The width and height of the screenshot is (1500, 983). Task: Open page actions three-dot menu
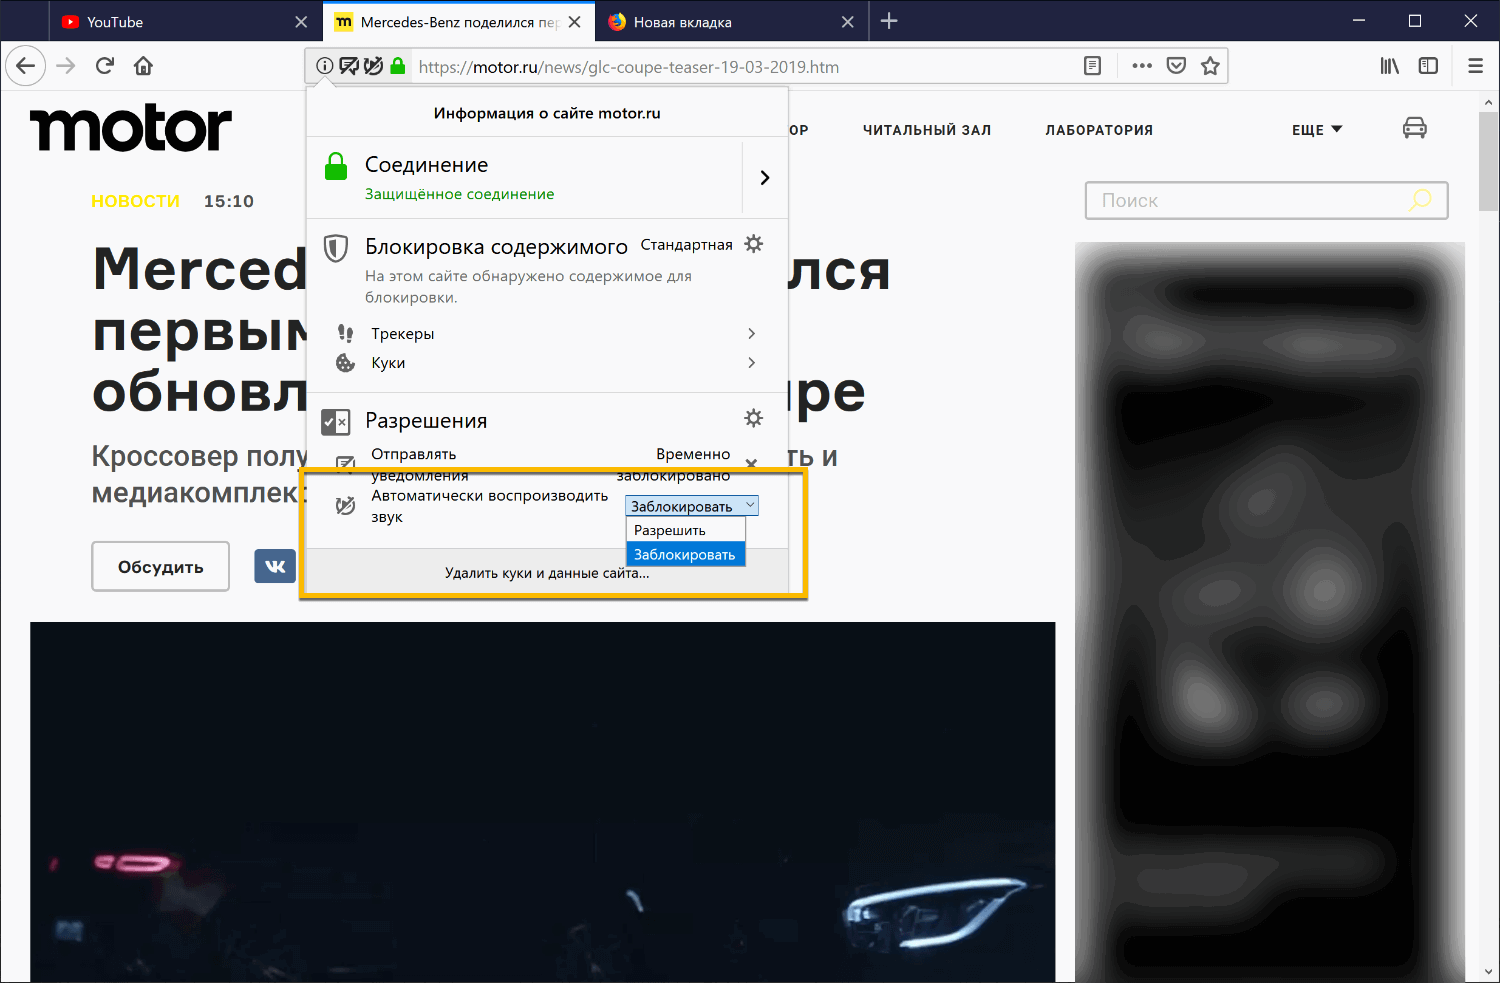[x=1142, y=66]
